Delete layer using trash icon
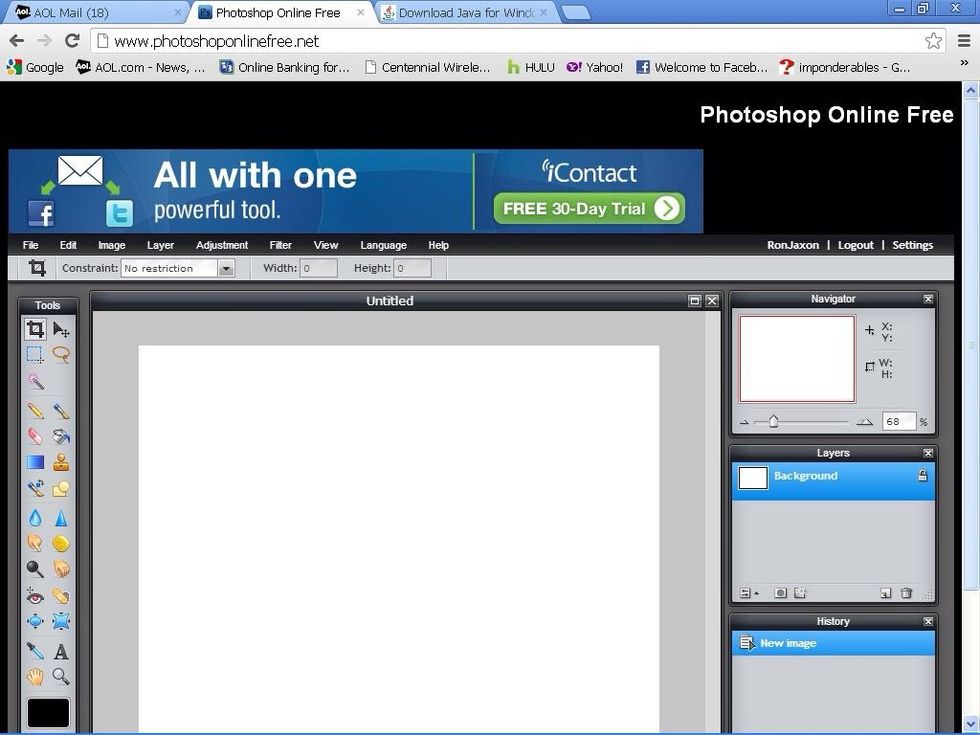The height and width of the screenshot is (735, 980). (x=906, y=592)
